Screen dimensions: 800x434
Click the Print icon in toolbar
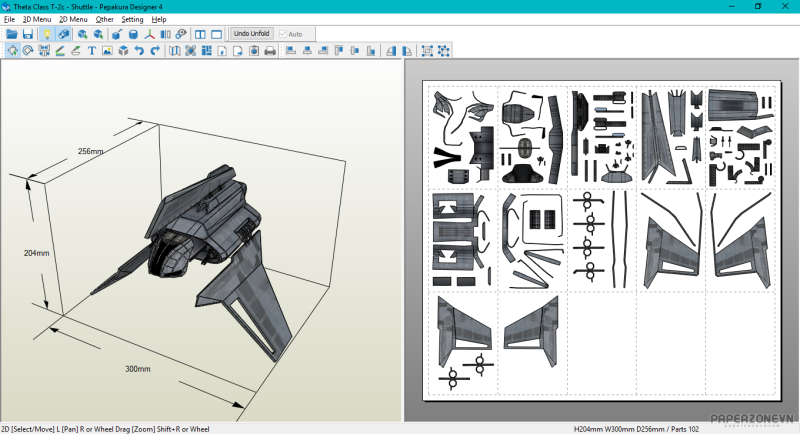[x=269, y=51]
